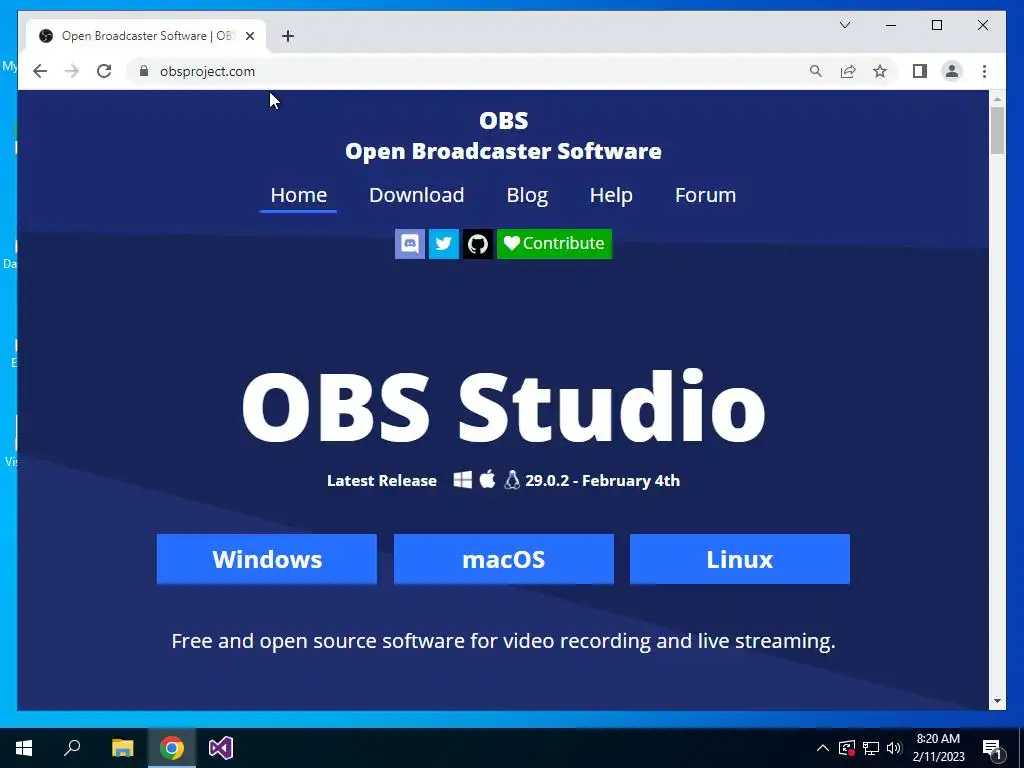The height and width of the screenshot is (768, 1024).
Task: Click the '29.0.2 - February 4th' release text
Action: 603,481
